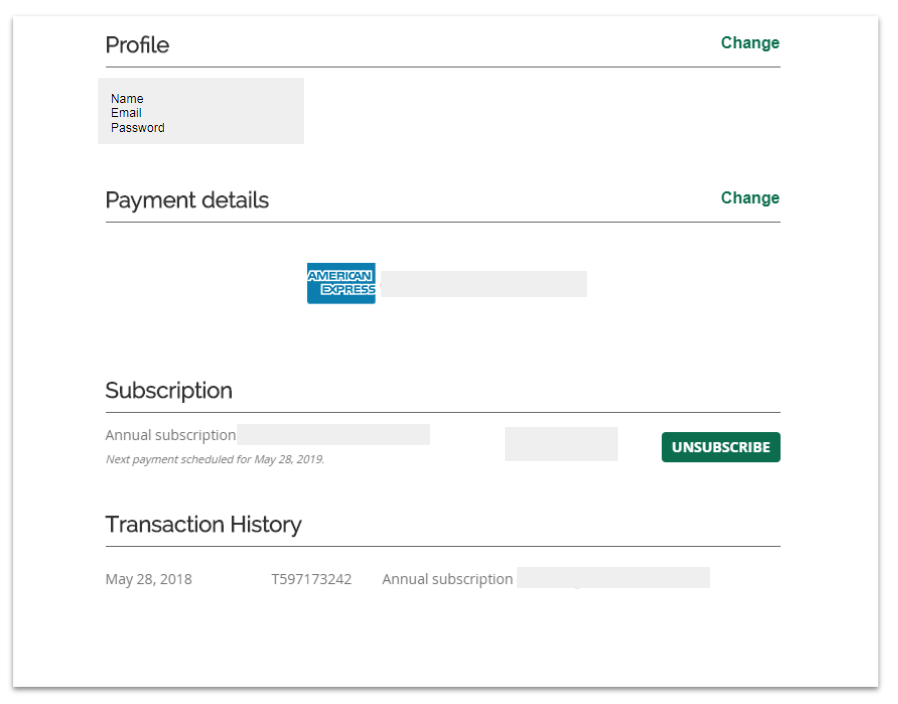Click the next payment scheduled note

pos(215,459)
